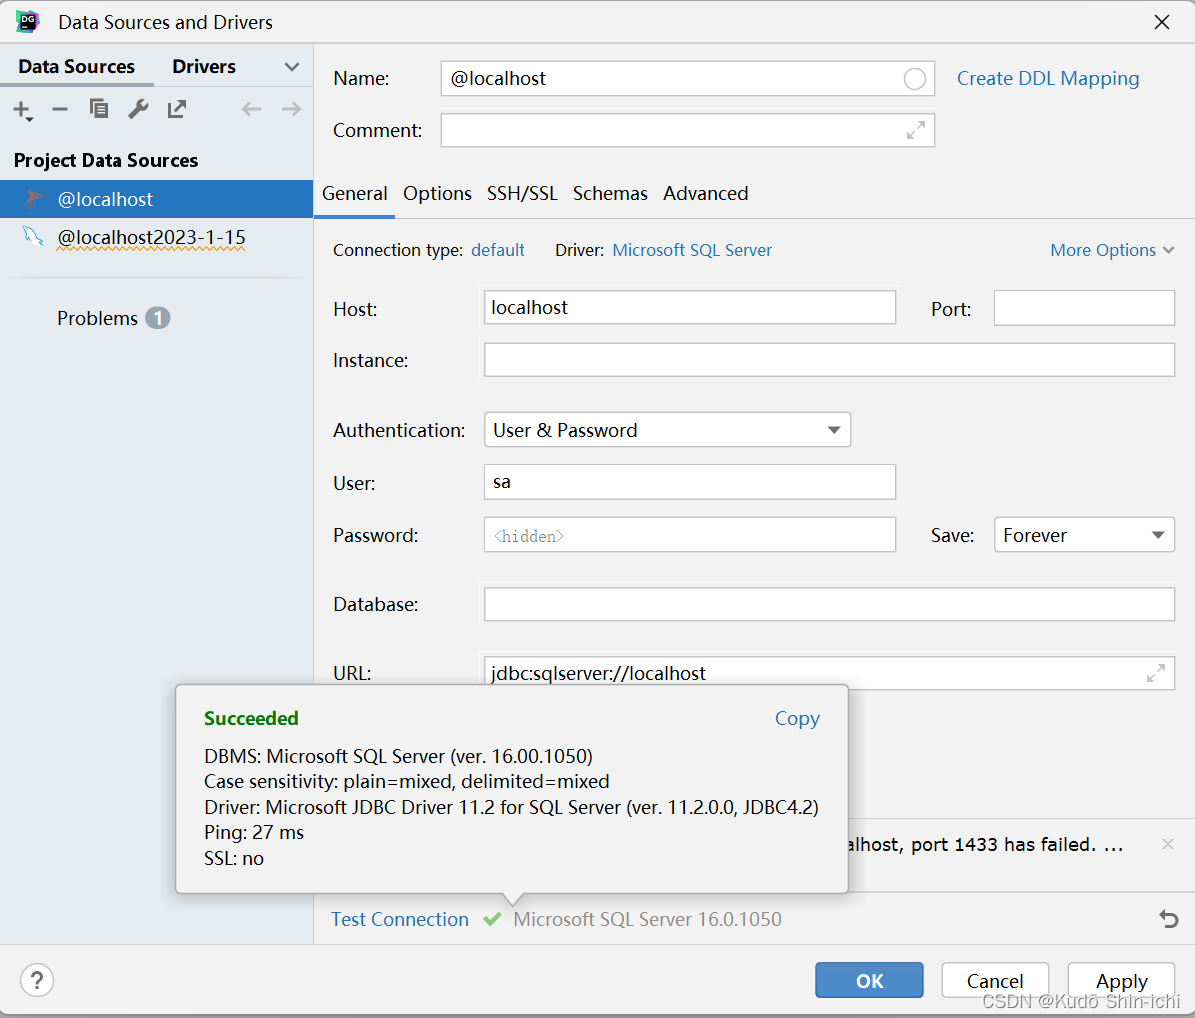
Task: Click the Cancel button
Action: pyautogui.click(x=995, y=981)
